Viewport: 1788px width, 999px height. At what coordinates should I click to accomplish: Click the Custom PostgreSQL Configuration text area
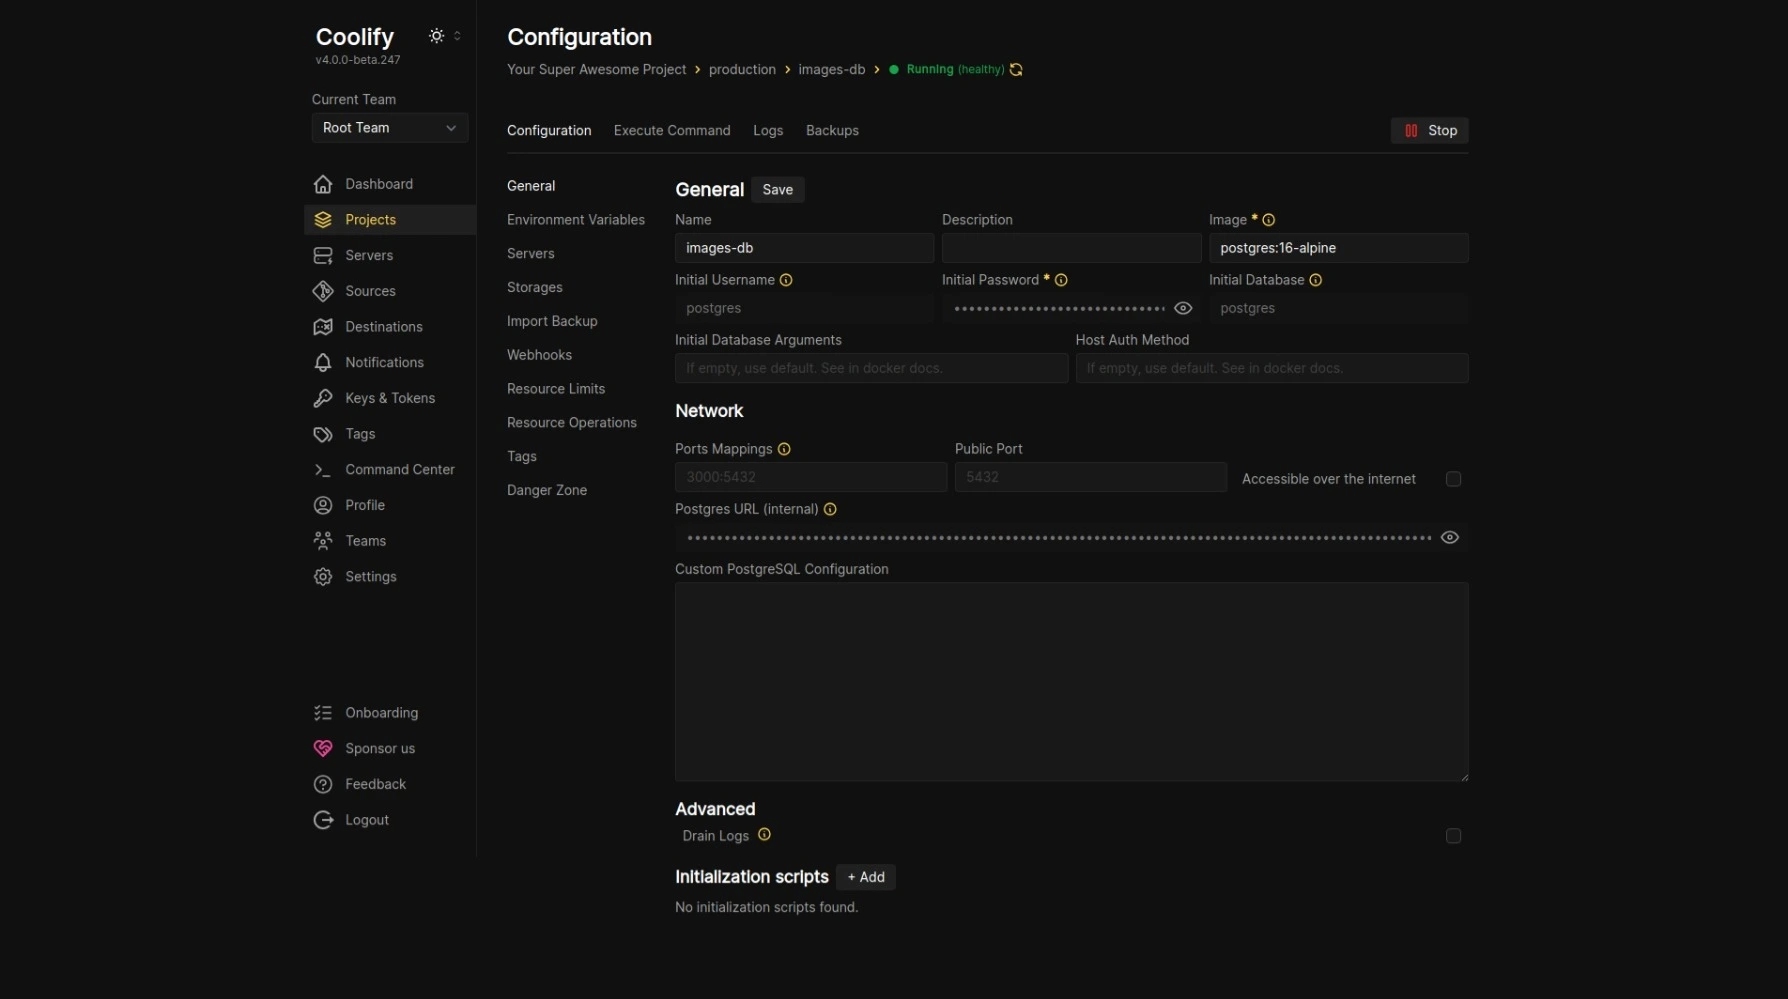(1070, 682)
